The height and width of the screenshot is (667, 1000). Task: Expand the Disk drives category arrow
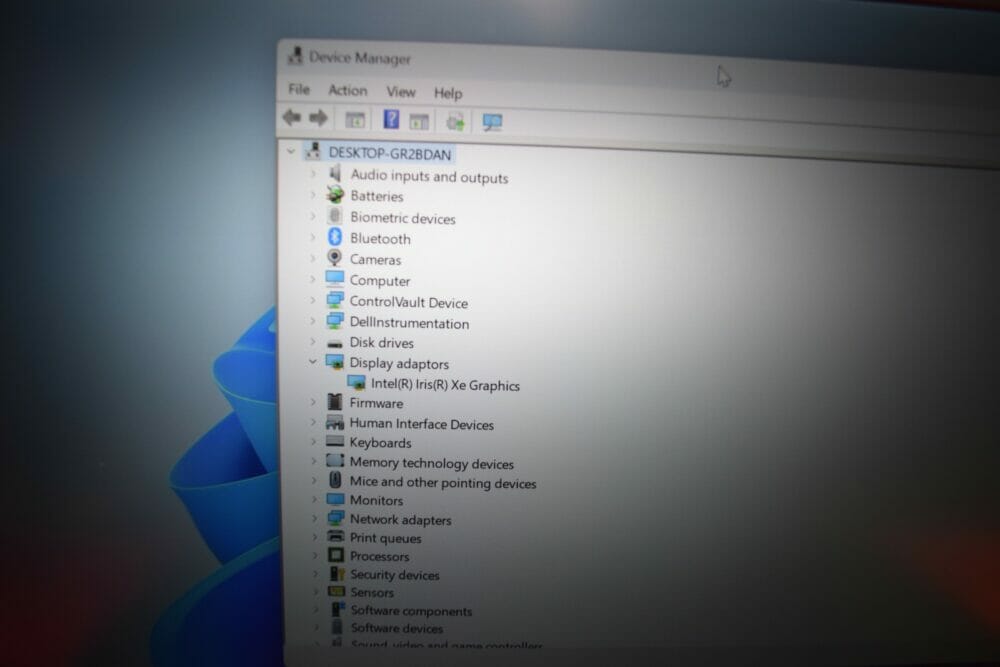pos(312,342)
